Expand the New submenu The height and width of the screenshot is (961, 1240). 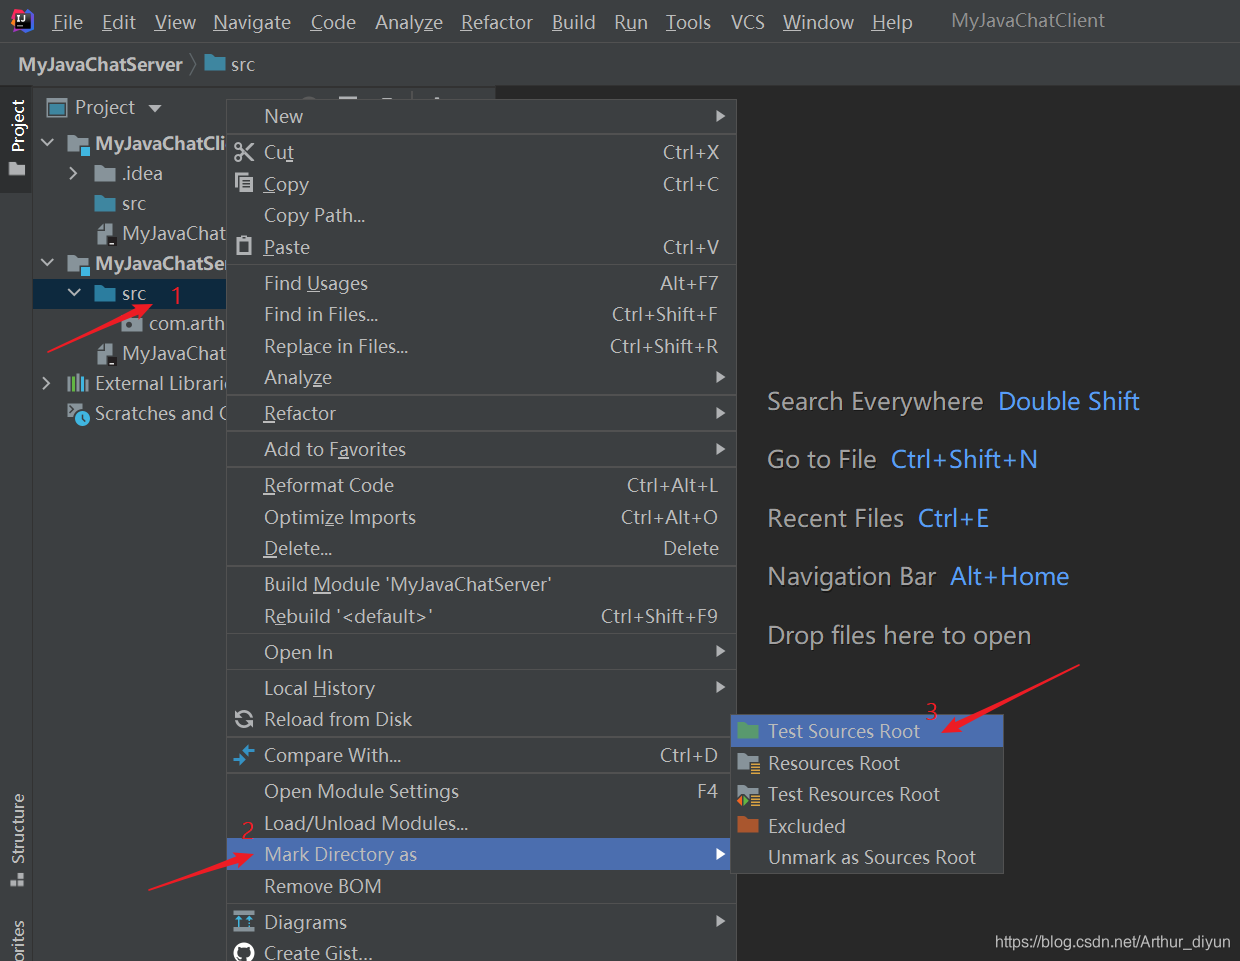pyautogui.click(x=721, y=116)
